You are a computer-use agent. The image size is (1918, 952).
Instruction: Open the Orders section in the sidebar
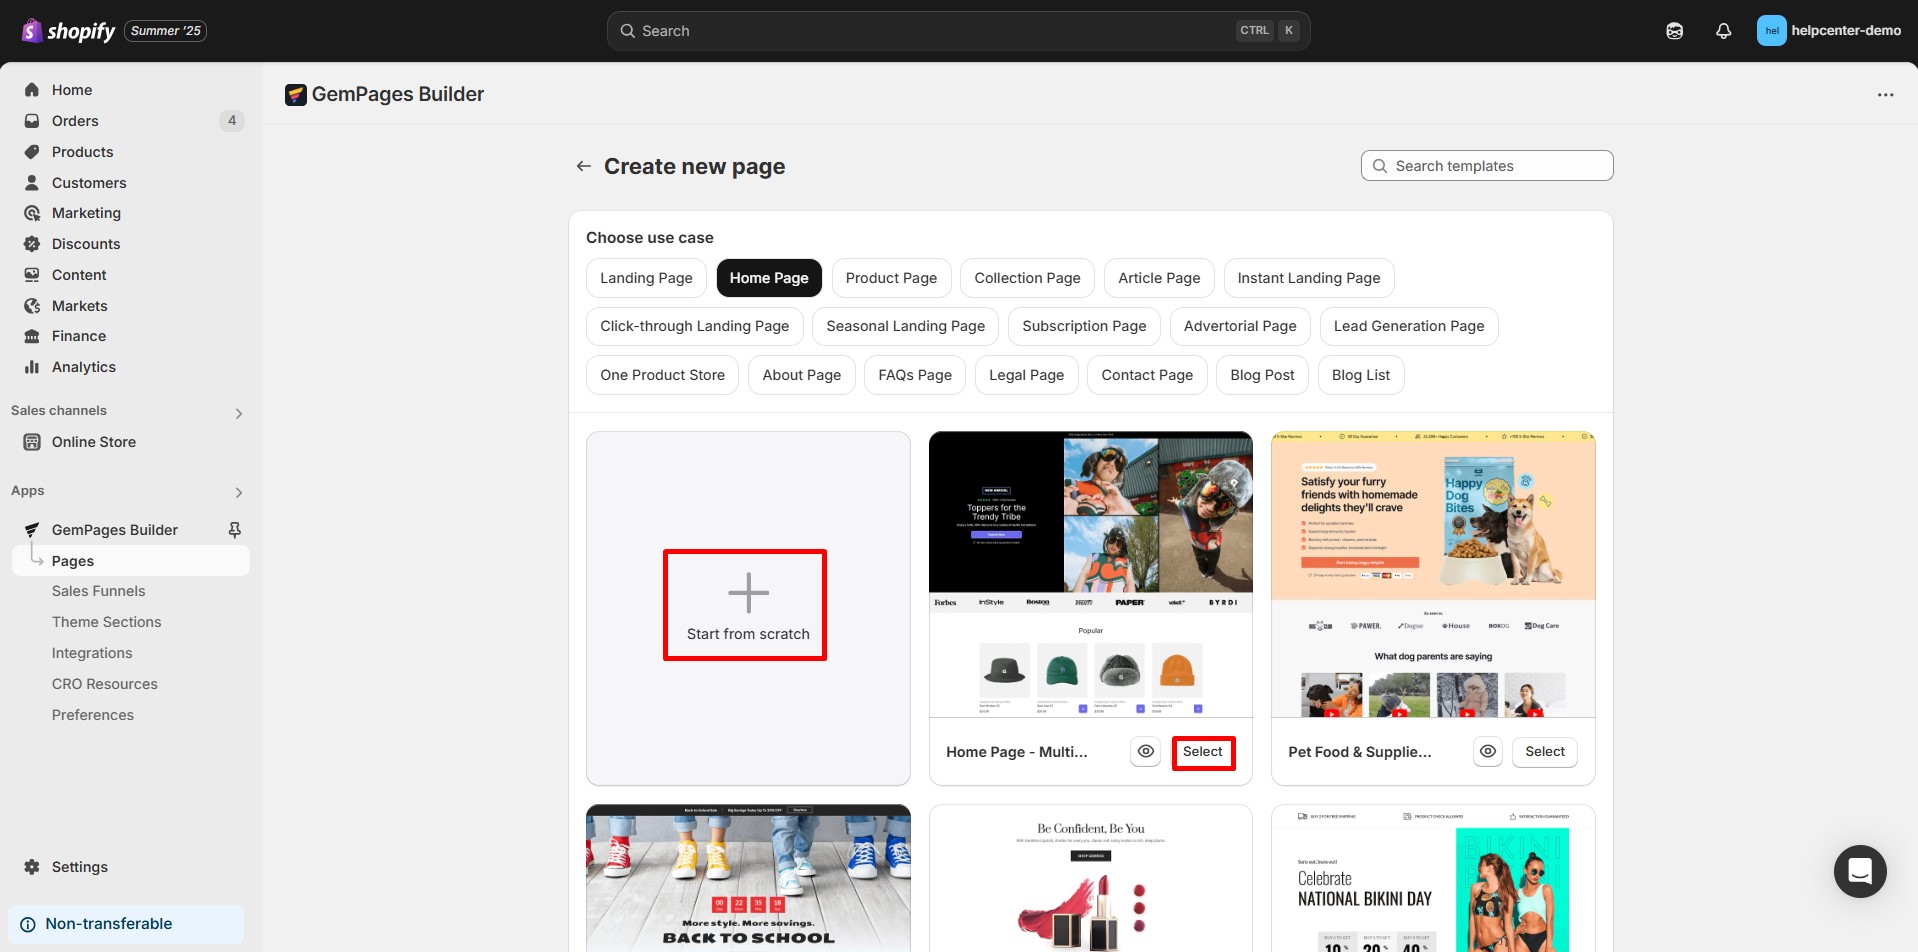click(x=75, y=120)
